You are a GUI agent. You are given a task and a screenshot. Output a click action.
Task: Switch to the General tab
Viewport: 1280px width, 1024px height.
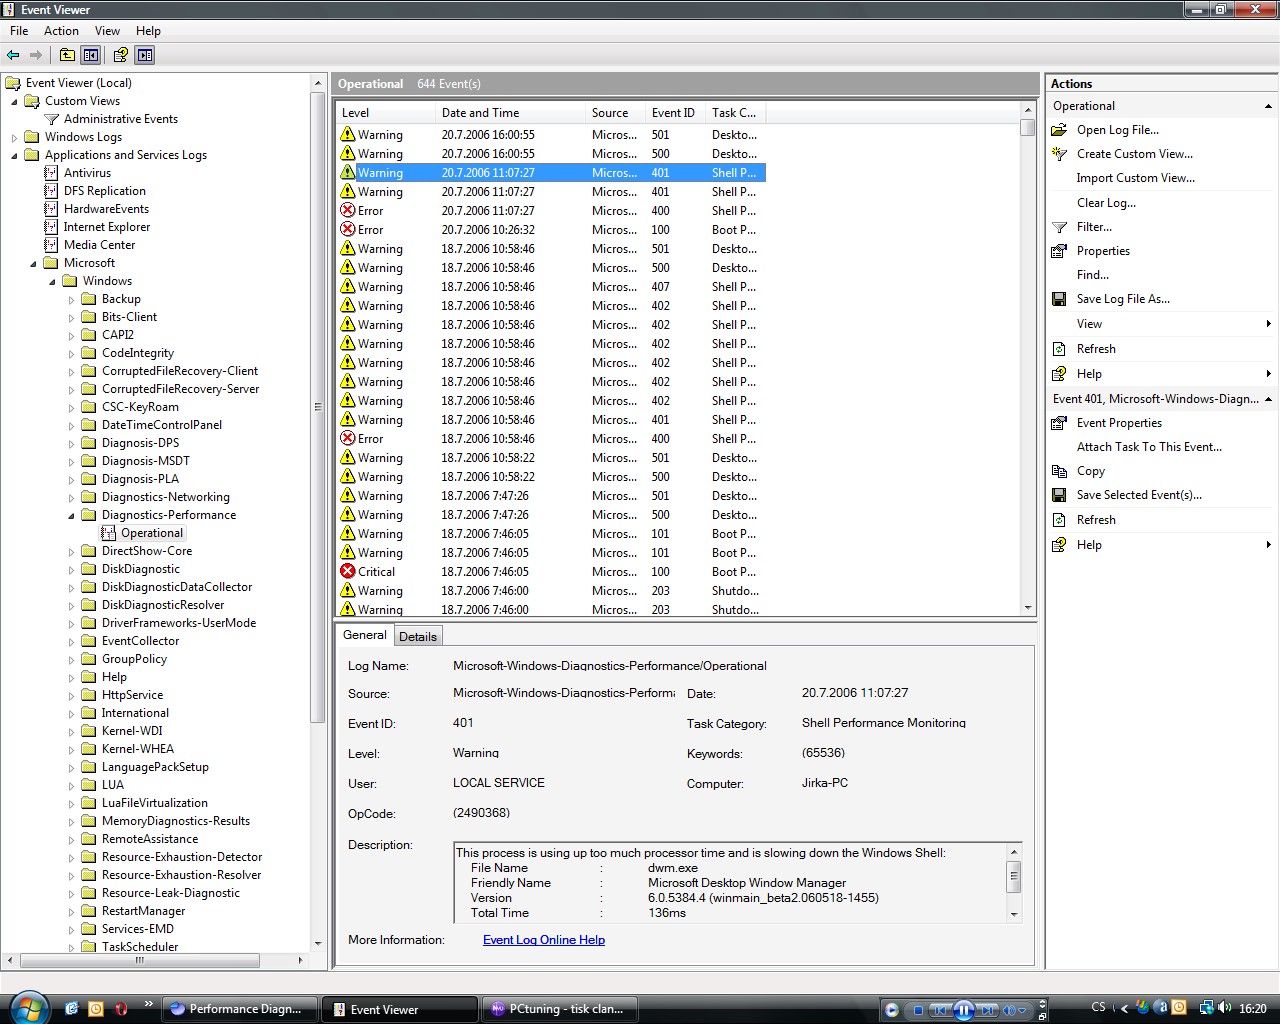365,635
